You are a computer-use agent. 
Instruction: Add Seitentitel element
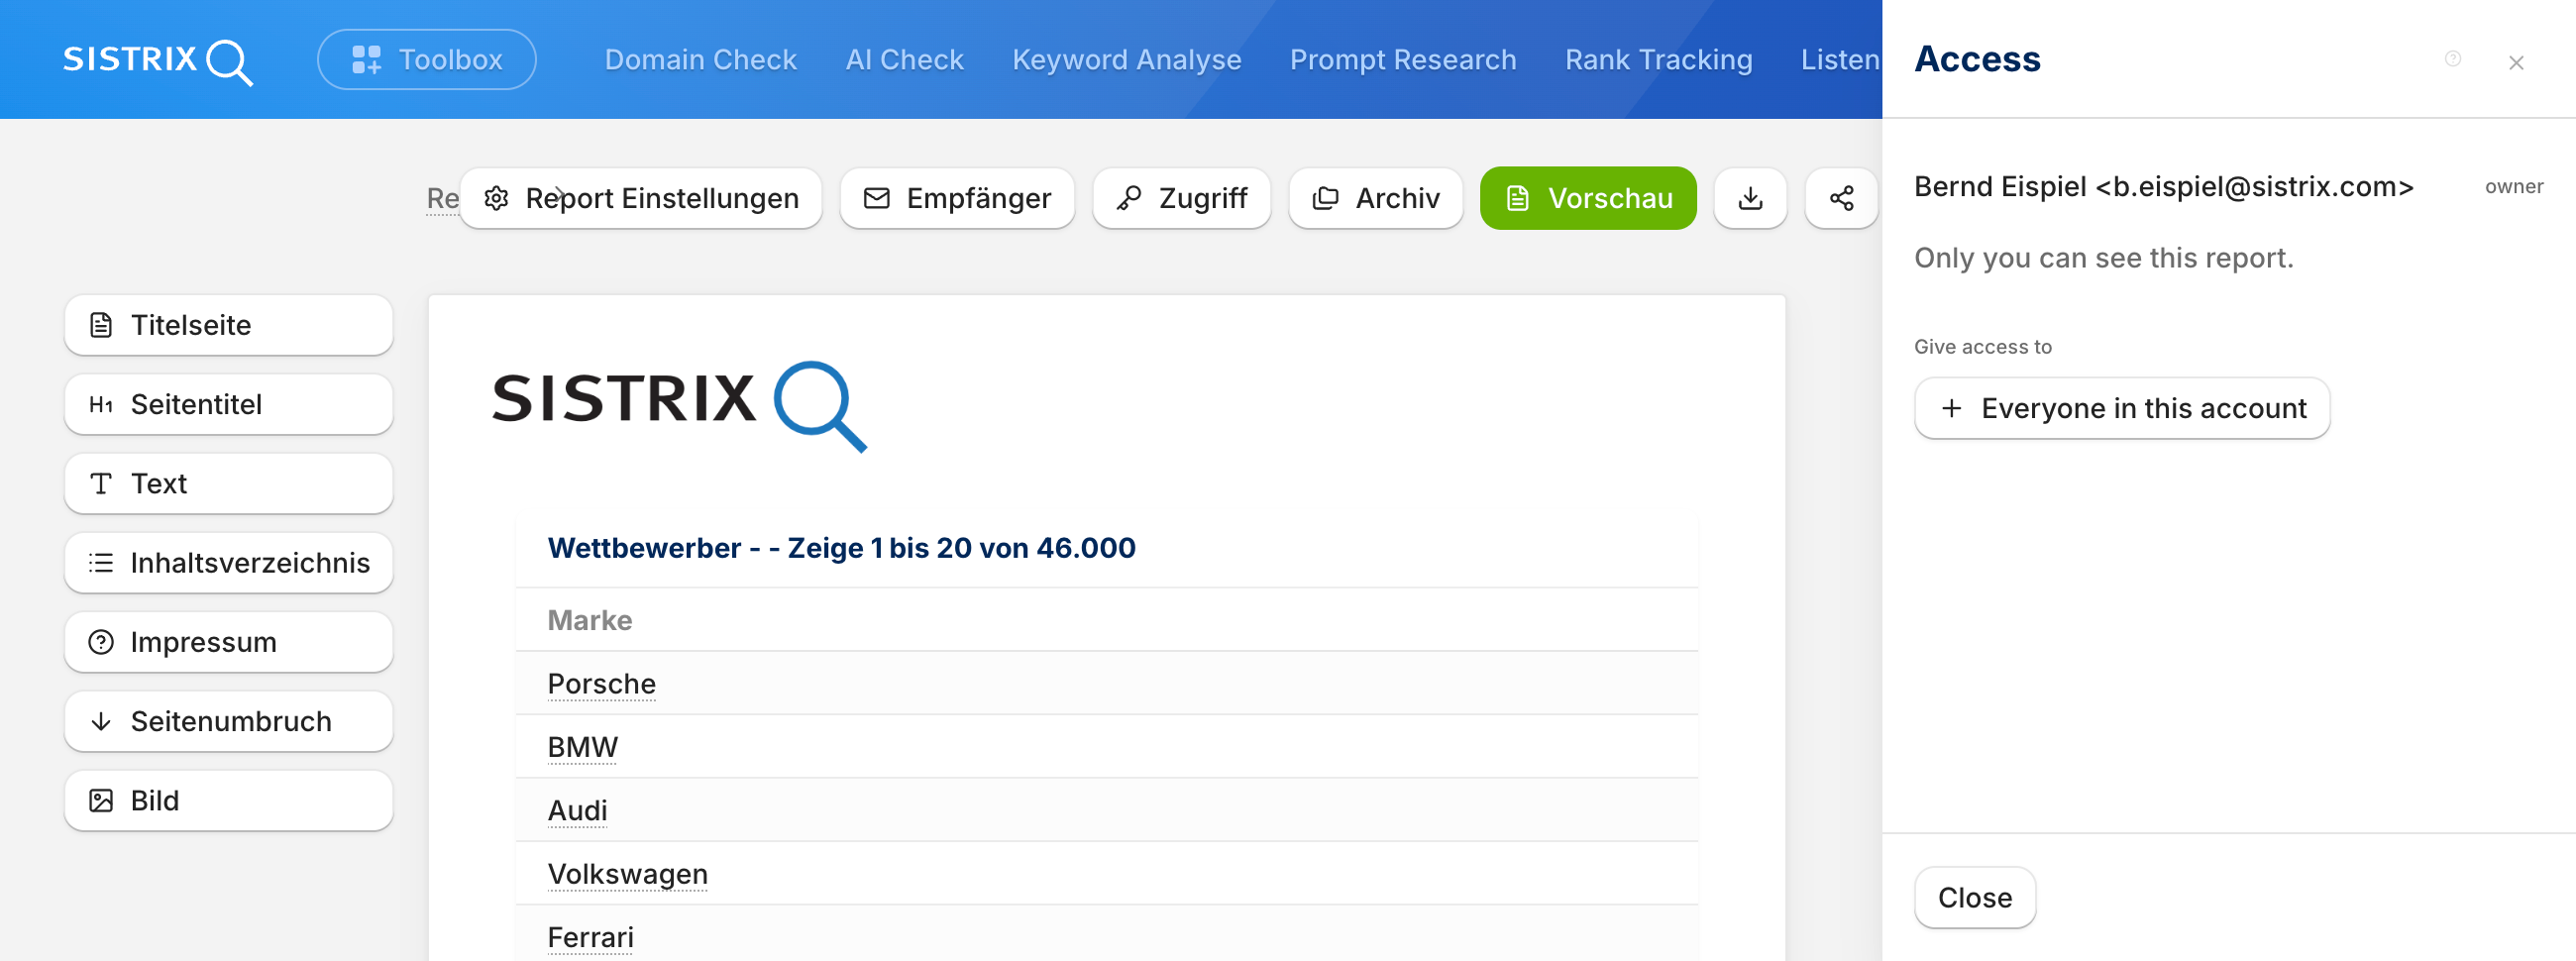point(228,404)
